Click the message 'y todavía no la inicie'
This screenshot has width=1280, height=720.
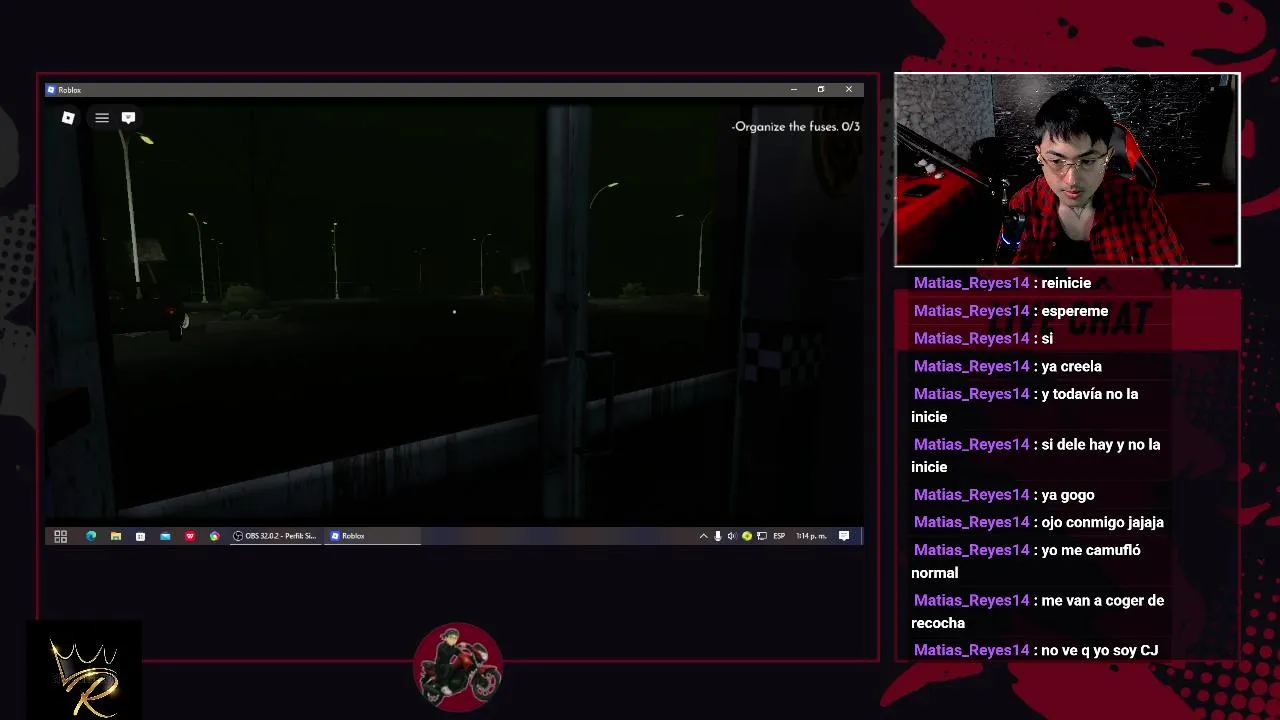(x=1025, y=405)
